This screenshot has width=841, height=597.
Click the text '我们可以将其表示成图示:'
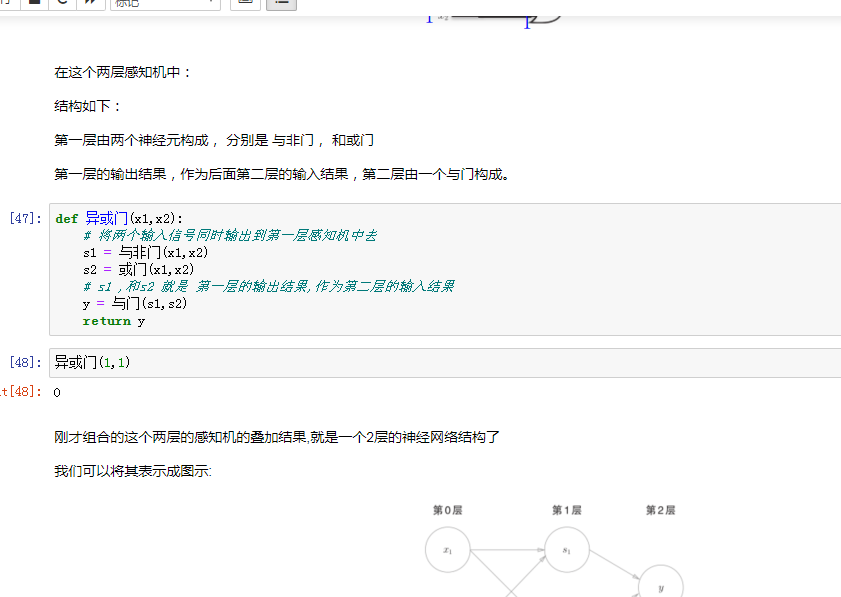pos(133,471)
